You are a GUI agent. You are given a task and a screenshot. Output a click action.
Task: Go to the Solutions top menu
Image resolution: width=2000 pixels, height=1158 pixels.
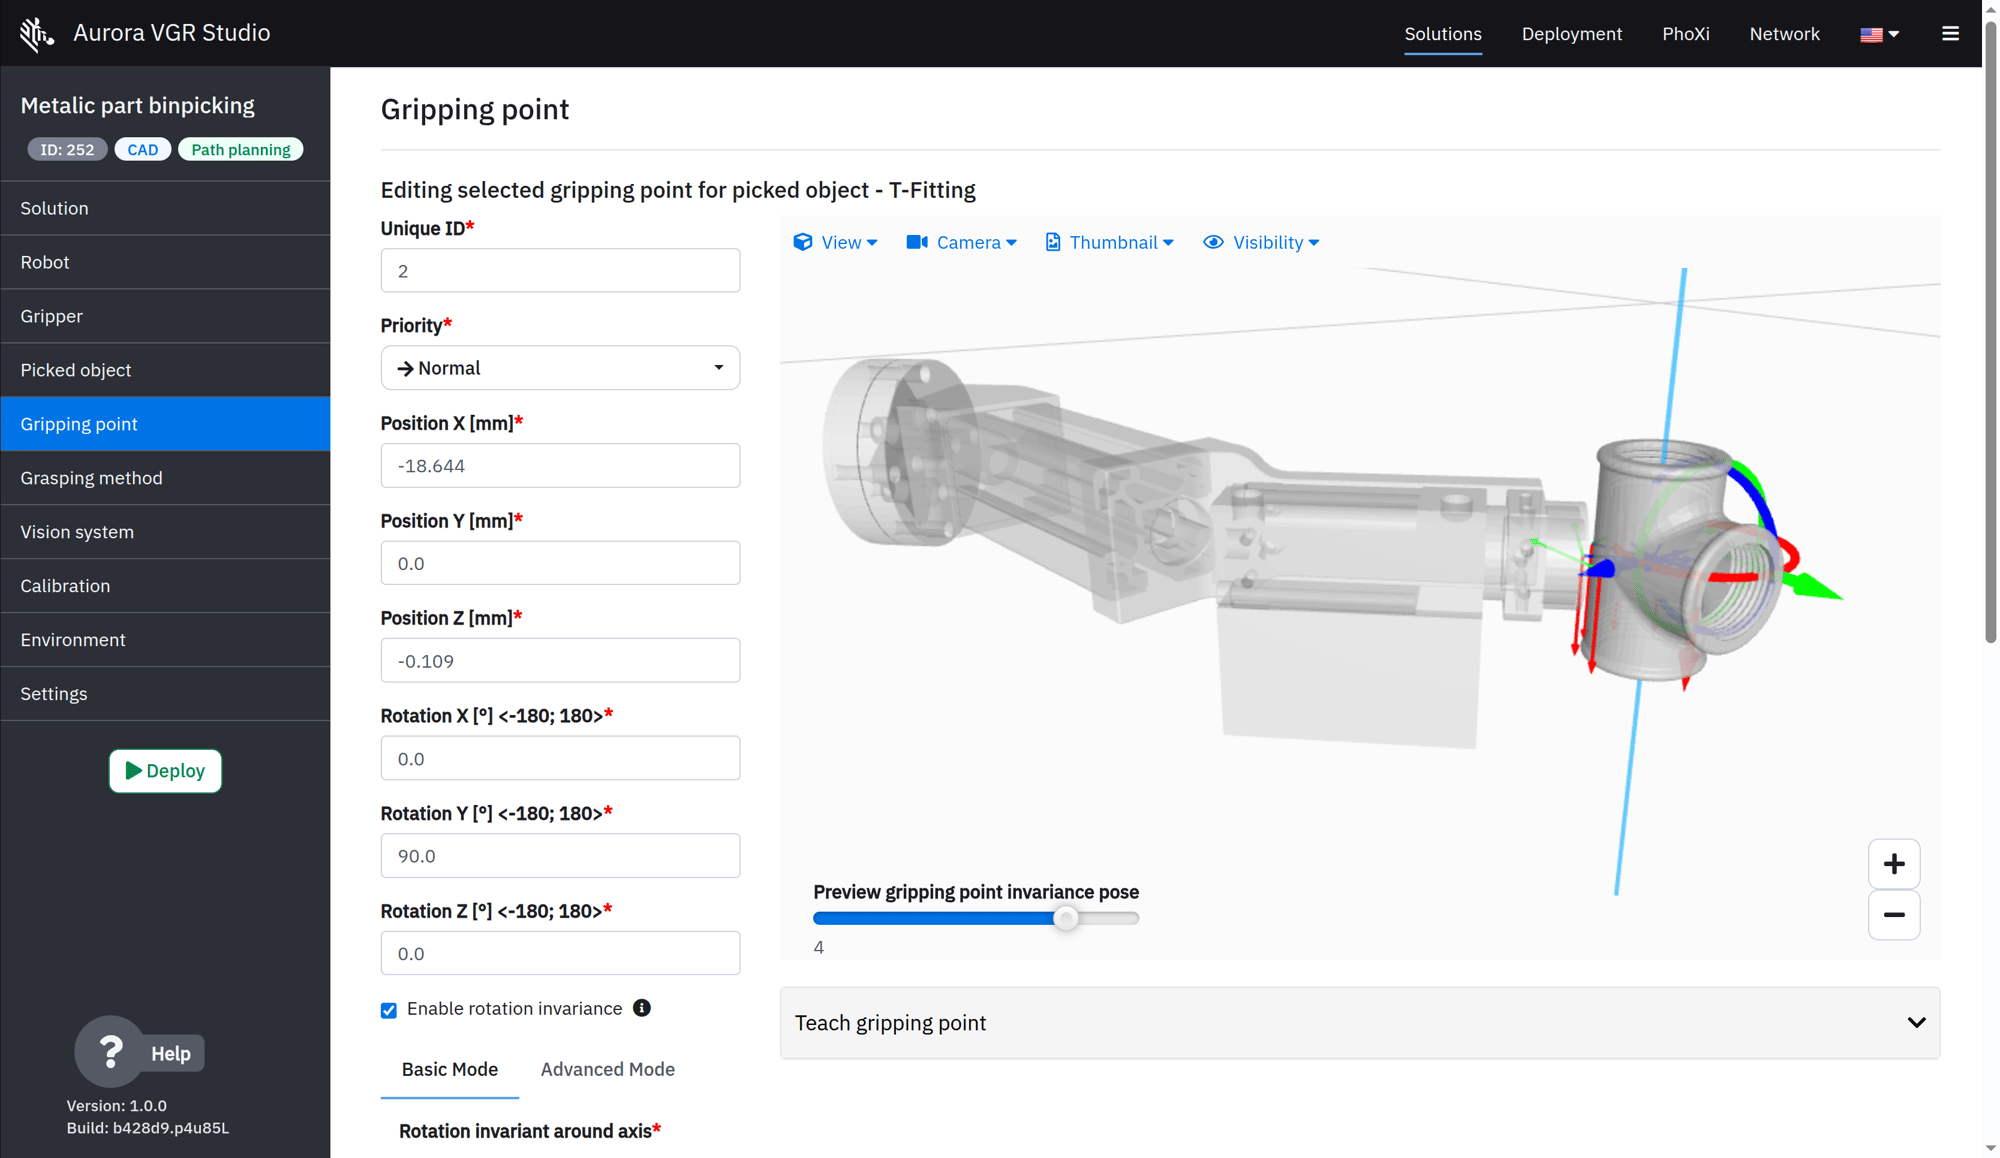(x=1443, y=34)
